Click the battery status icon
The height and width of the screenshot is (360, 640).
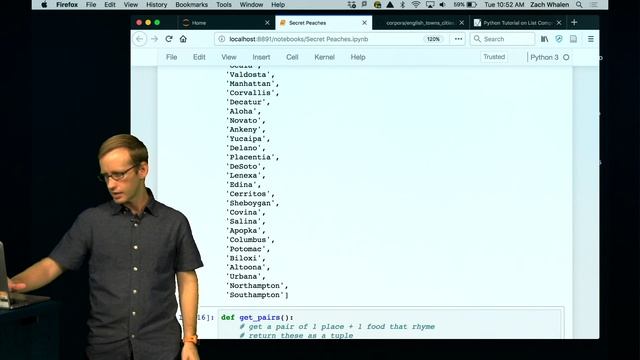pyautogui.click(x=472, y=5)
